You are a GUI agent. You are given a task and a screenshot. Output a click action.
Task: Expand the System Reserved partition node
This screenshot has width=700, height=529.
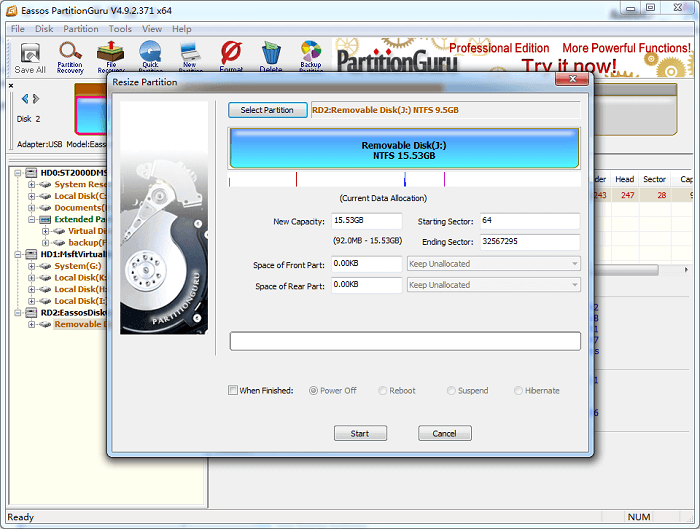pos(32,184)
